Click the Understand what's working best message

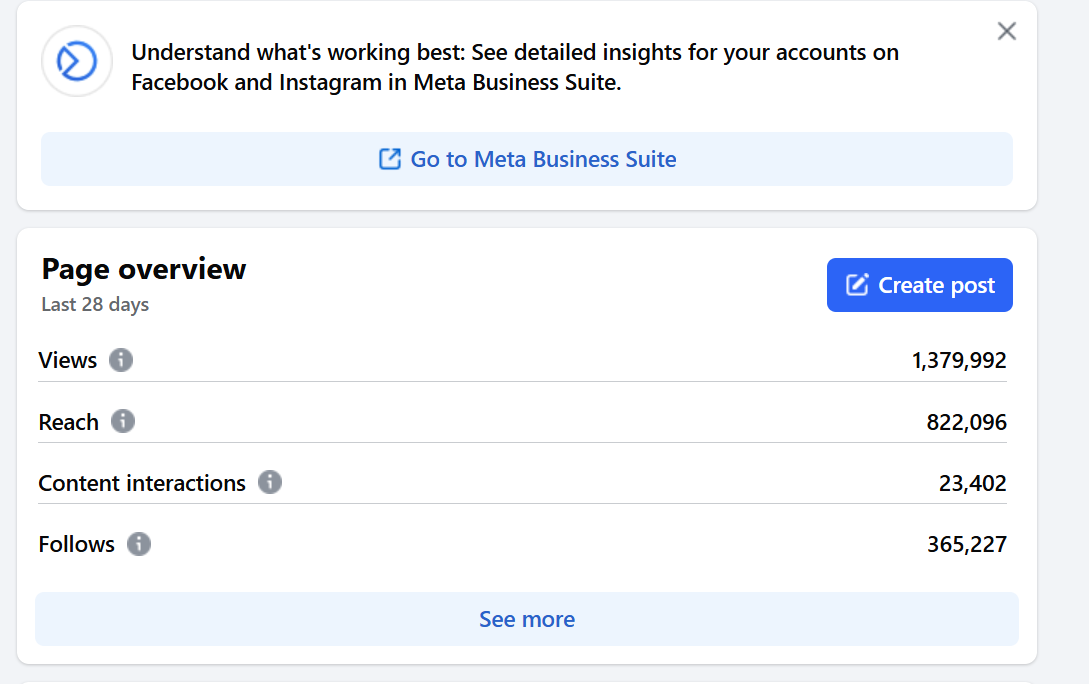515,67
